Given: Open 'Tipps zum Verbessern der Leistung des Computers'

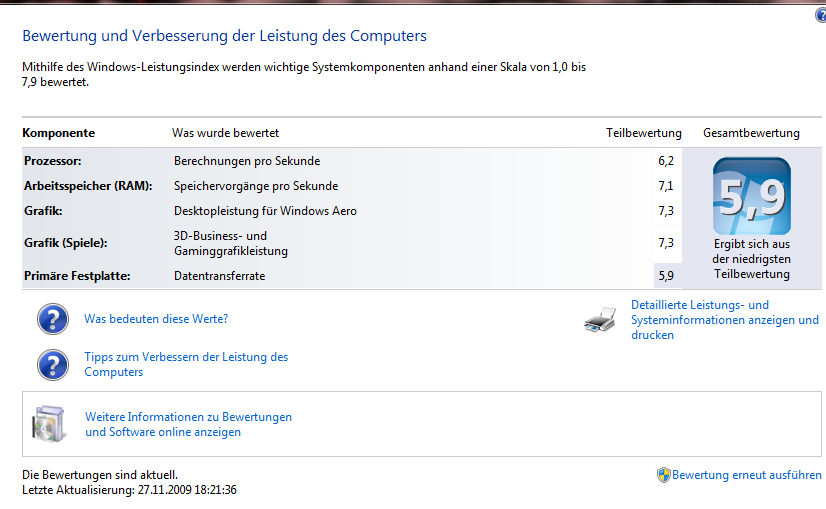Looking at the screenshot, I should [186, 364].
